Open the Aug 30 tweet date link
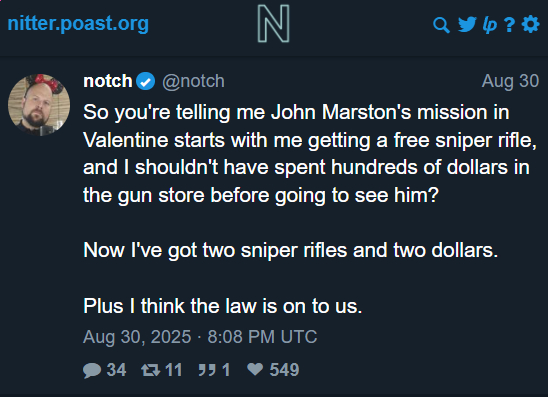 [x=510, y=81]
